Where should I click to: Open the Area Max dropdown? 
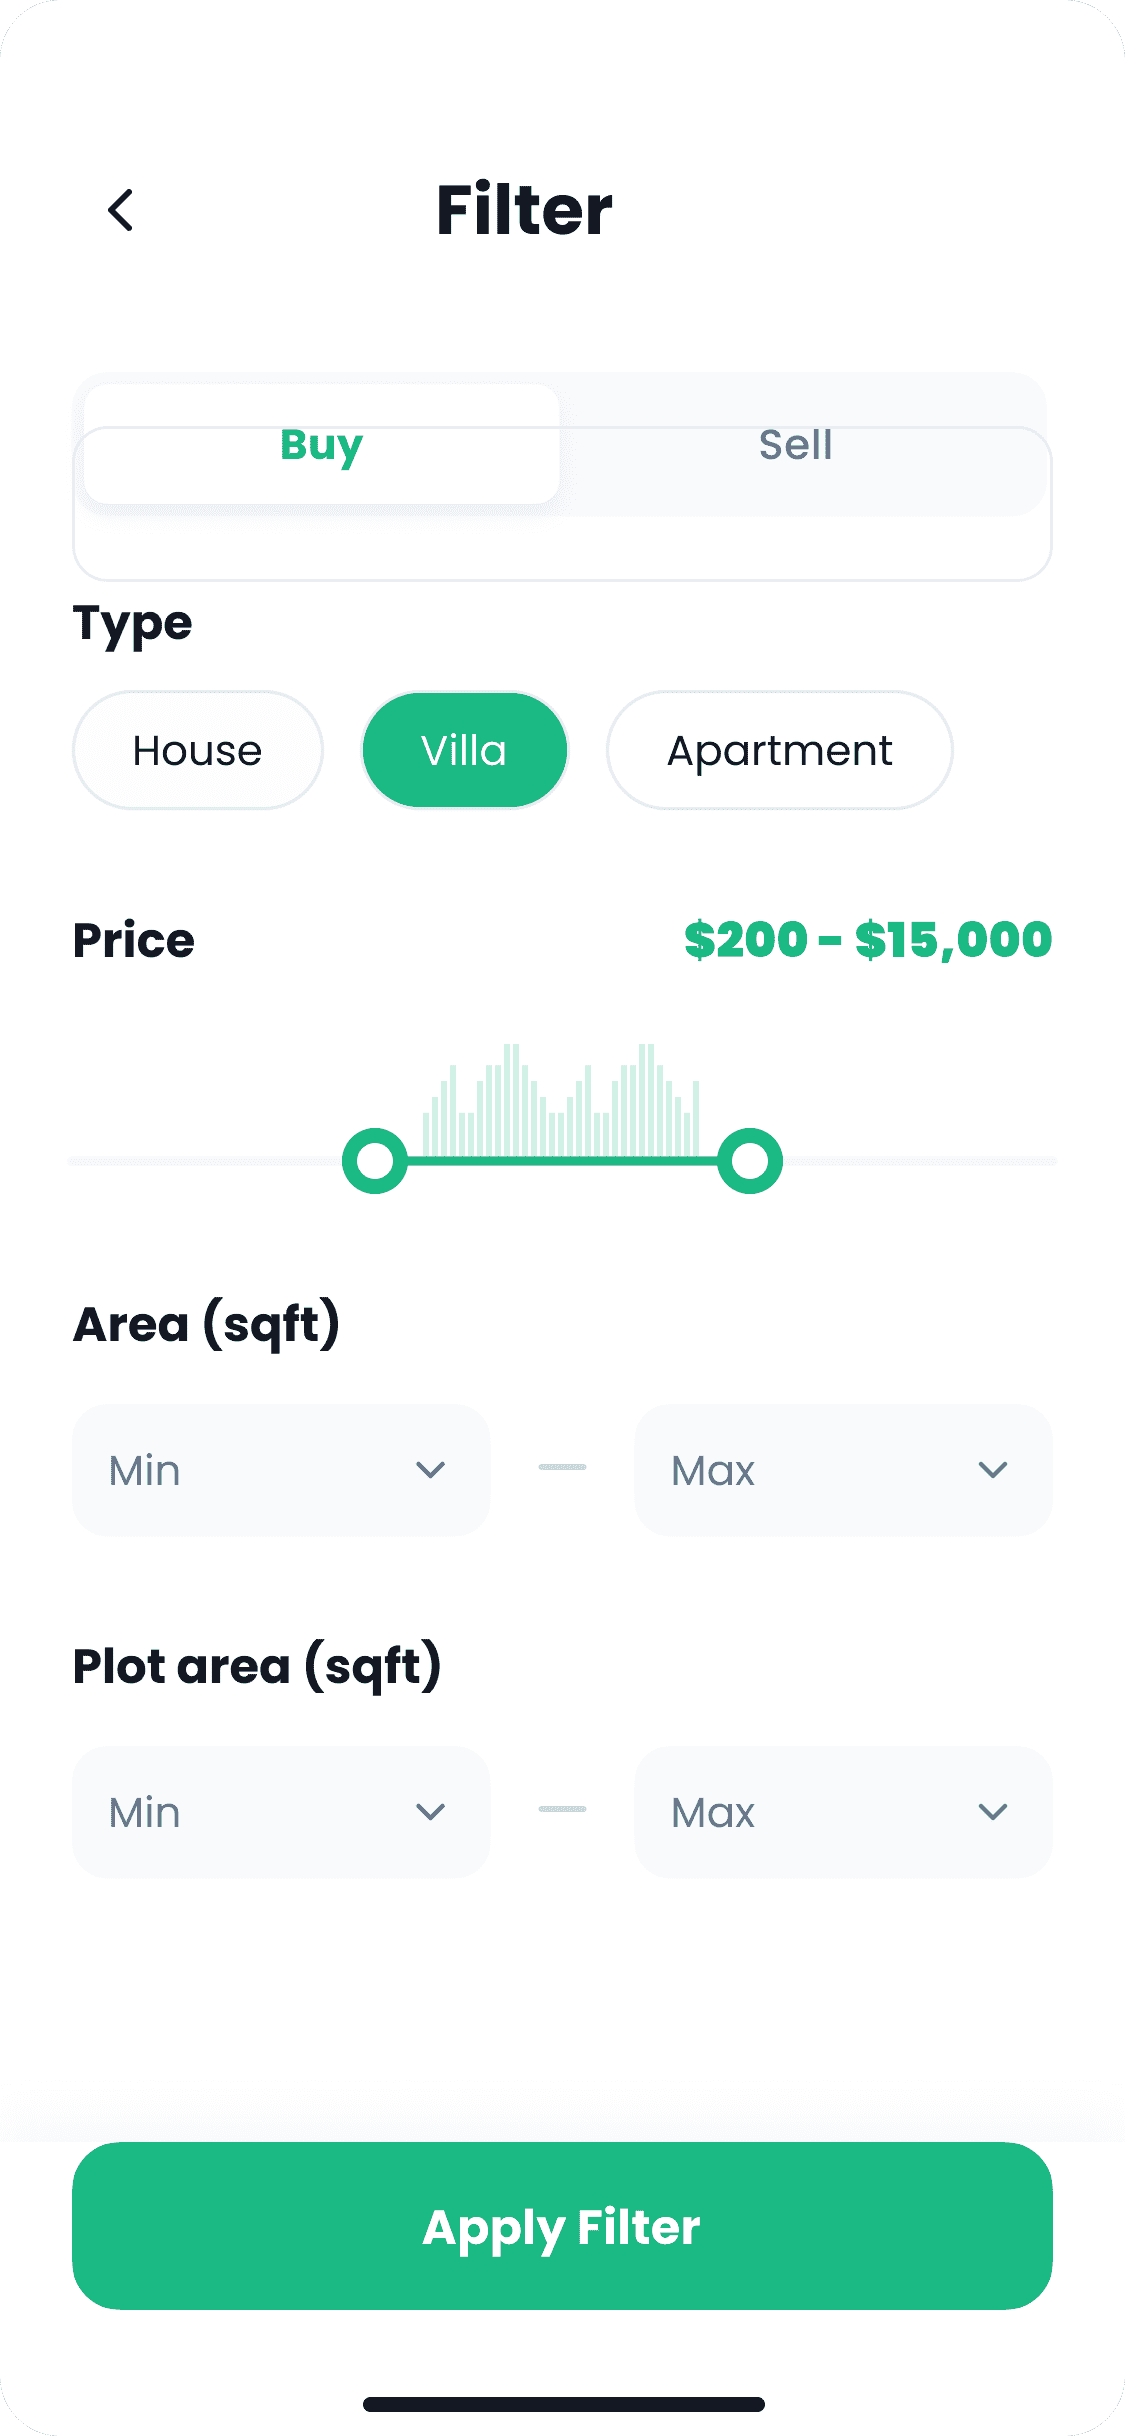point(843,1470)
